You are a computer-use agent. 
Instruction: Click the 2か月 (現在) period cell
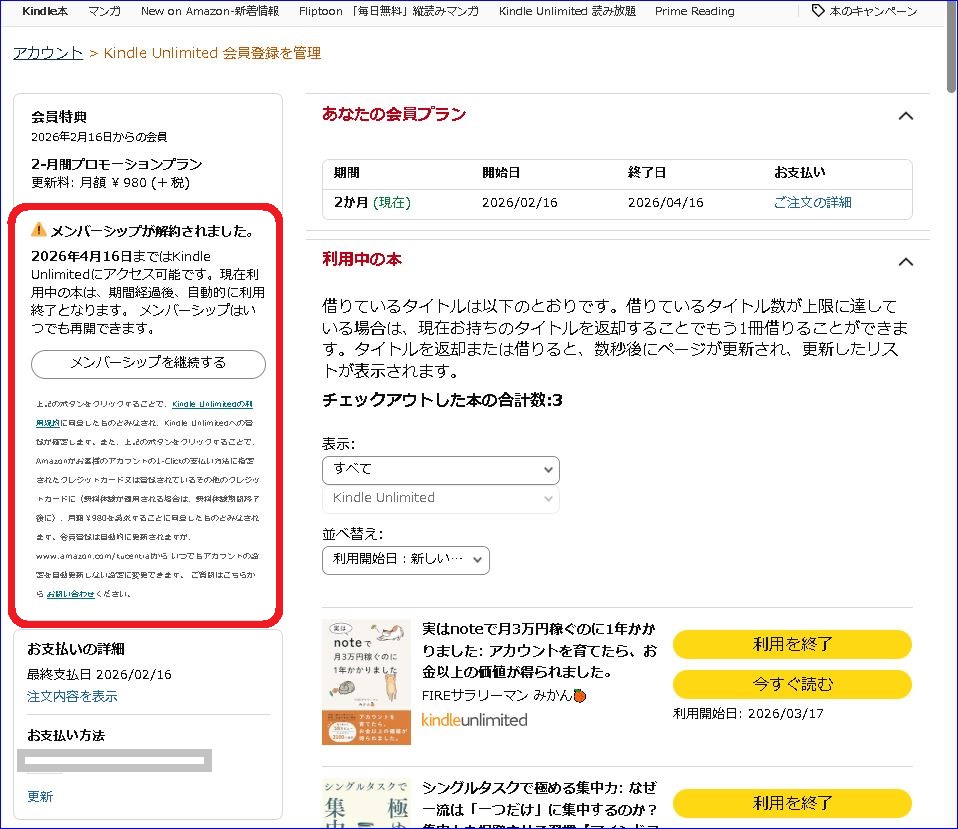click(x=372, y=202)
